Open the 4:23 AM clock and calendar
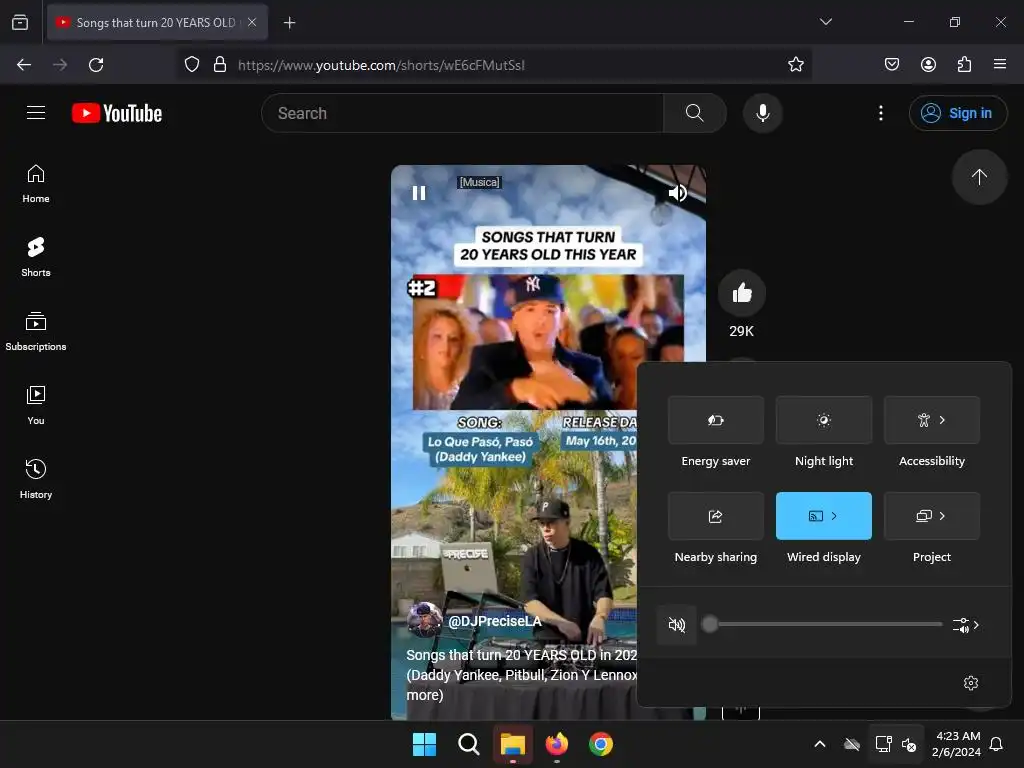The image size is (1024, 768). [x=957, y=744]
